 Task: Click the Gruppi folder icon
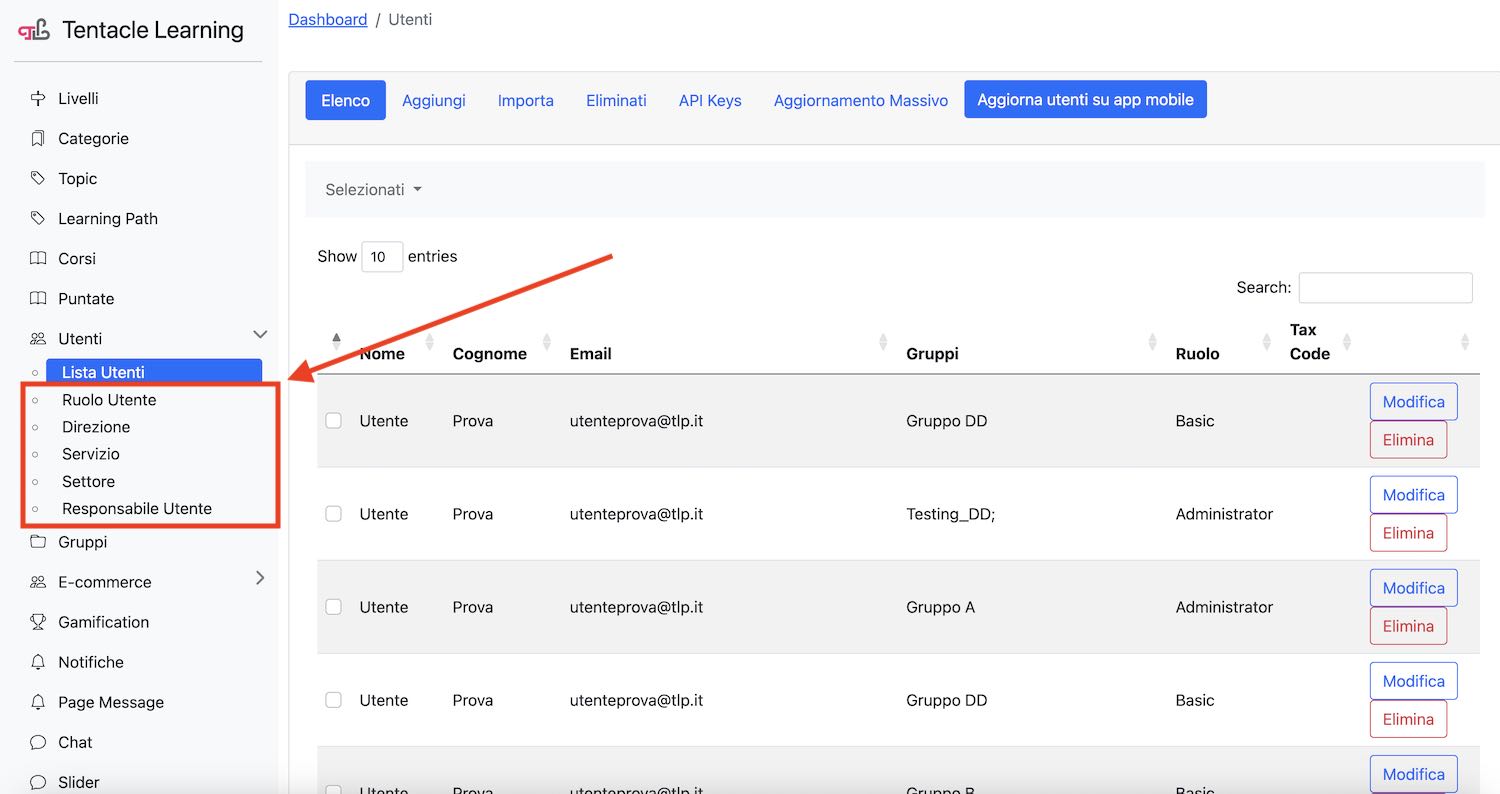(38, 542)
